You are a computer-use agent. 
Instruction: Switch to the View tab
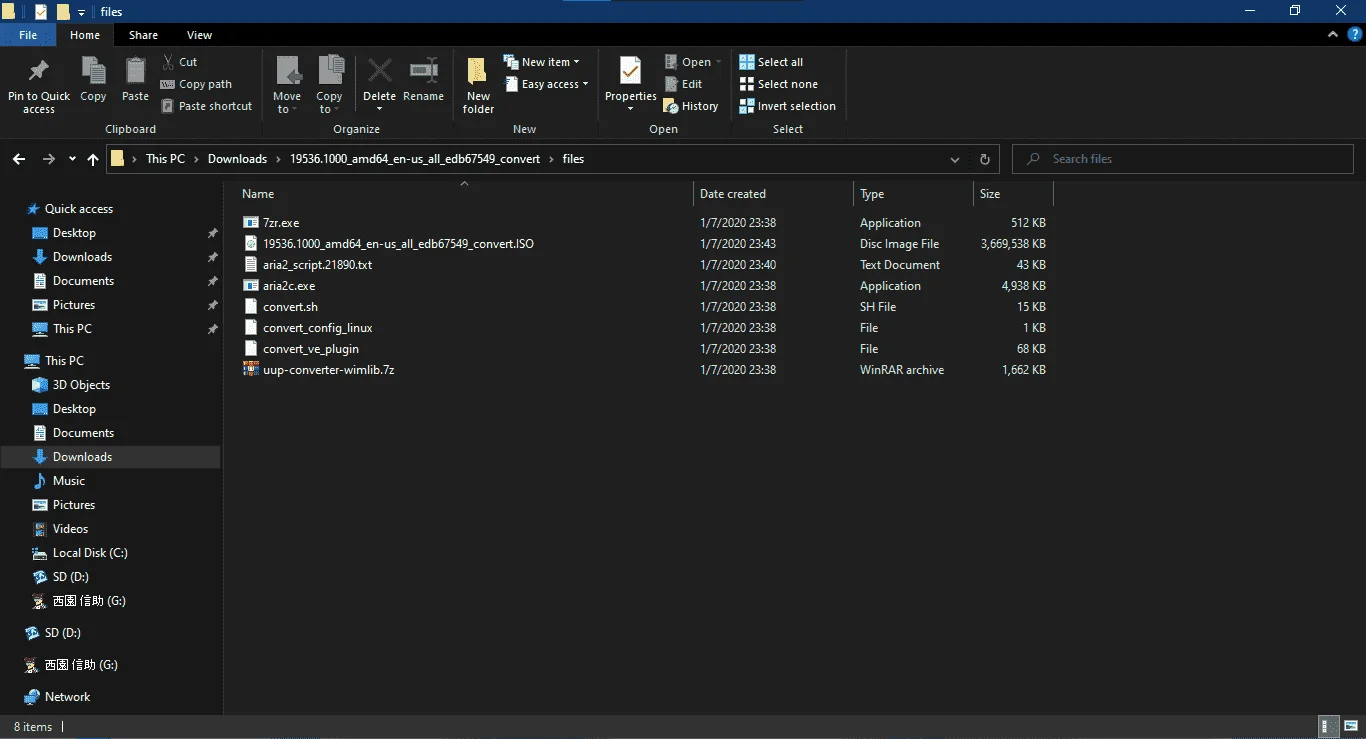coord(199,35)
